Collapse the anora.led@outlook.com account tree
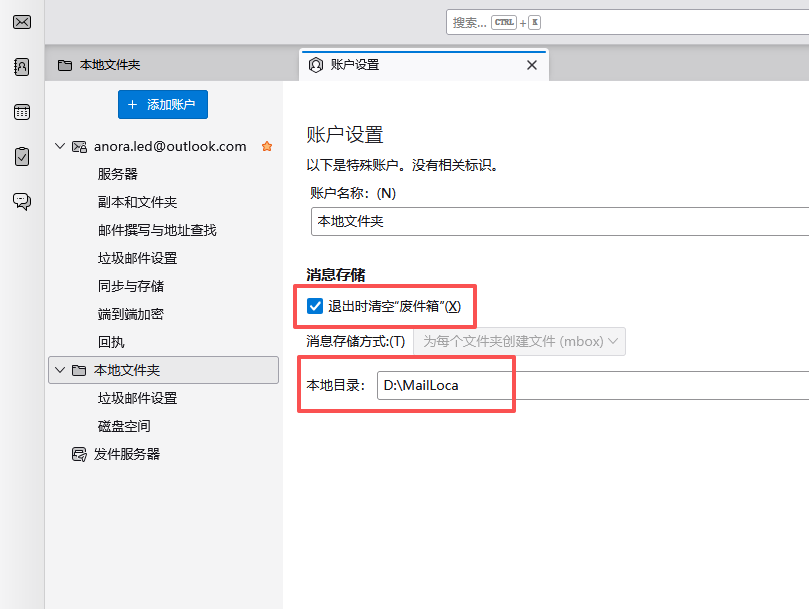 click(x=60, y=146)
